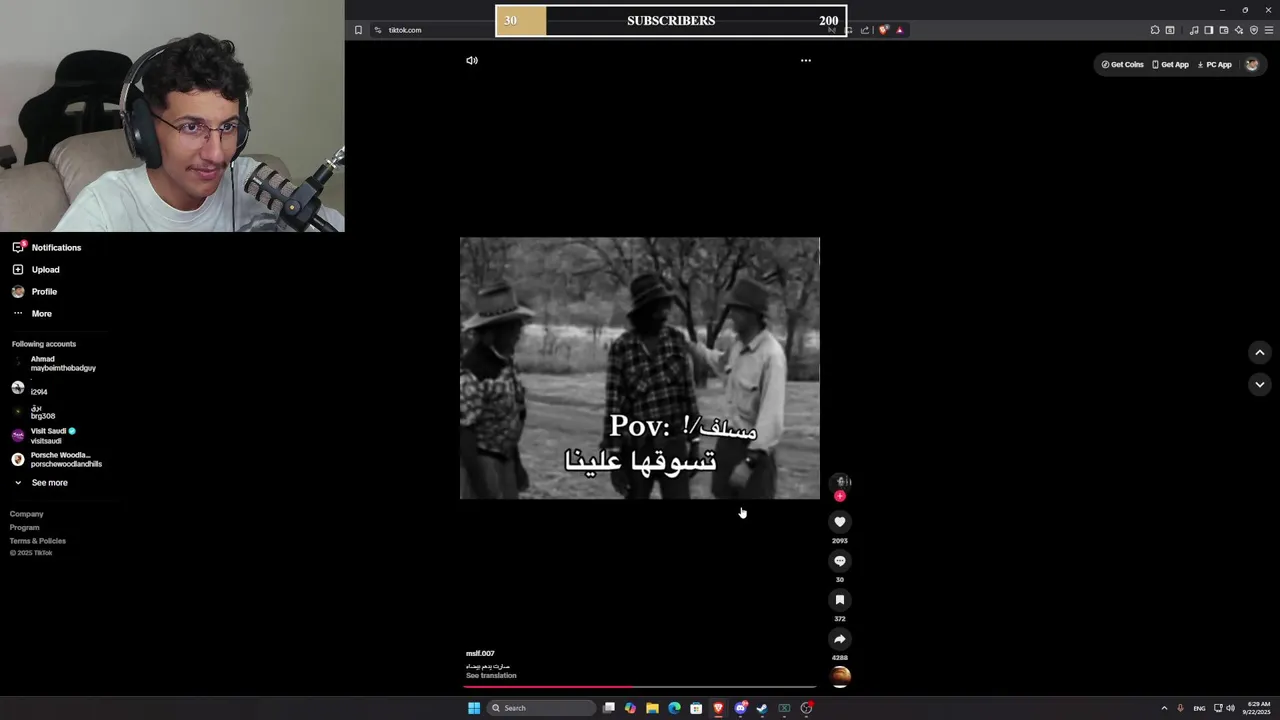The width and height of the screenshot is (1280, 720).
Task: Click msff.007 username under video
Action: [x=480, y=653]
